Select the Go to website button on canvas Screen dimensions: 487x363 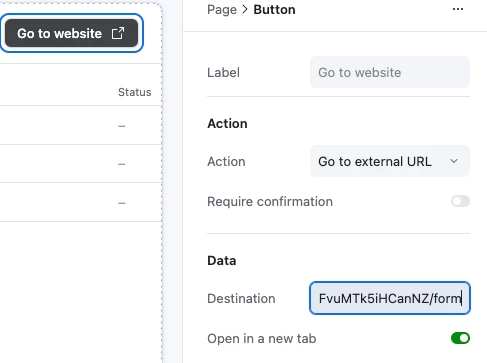[x=71, y=33]
